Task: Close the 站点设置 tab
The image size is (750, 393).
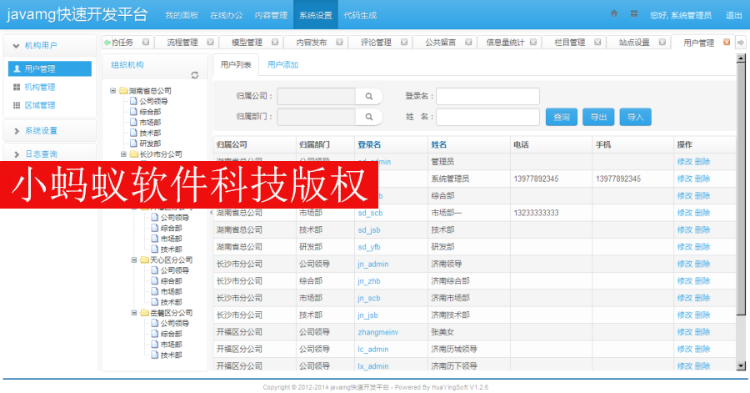Action: tap(662, 42)
